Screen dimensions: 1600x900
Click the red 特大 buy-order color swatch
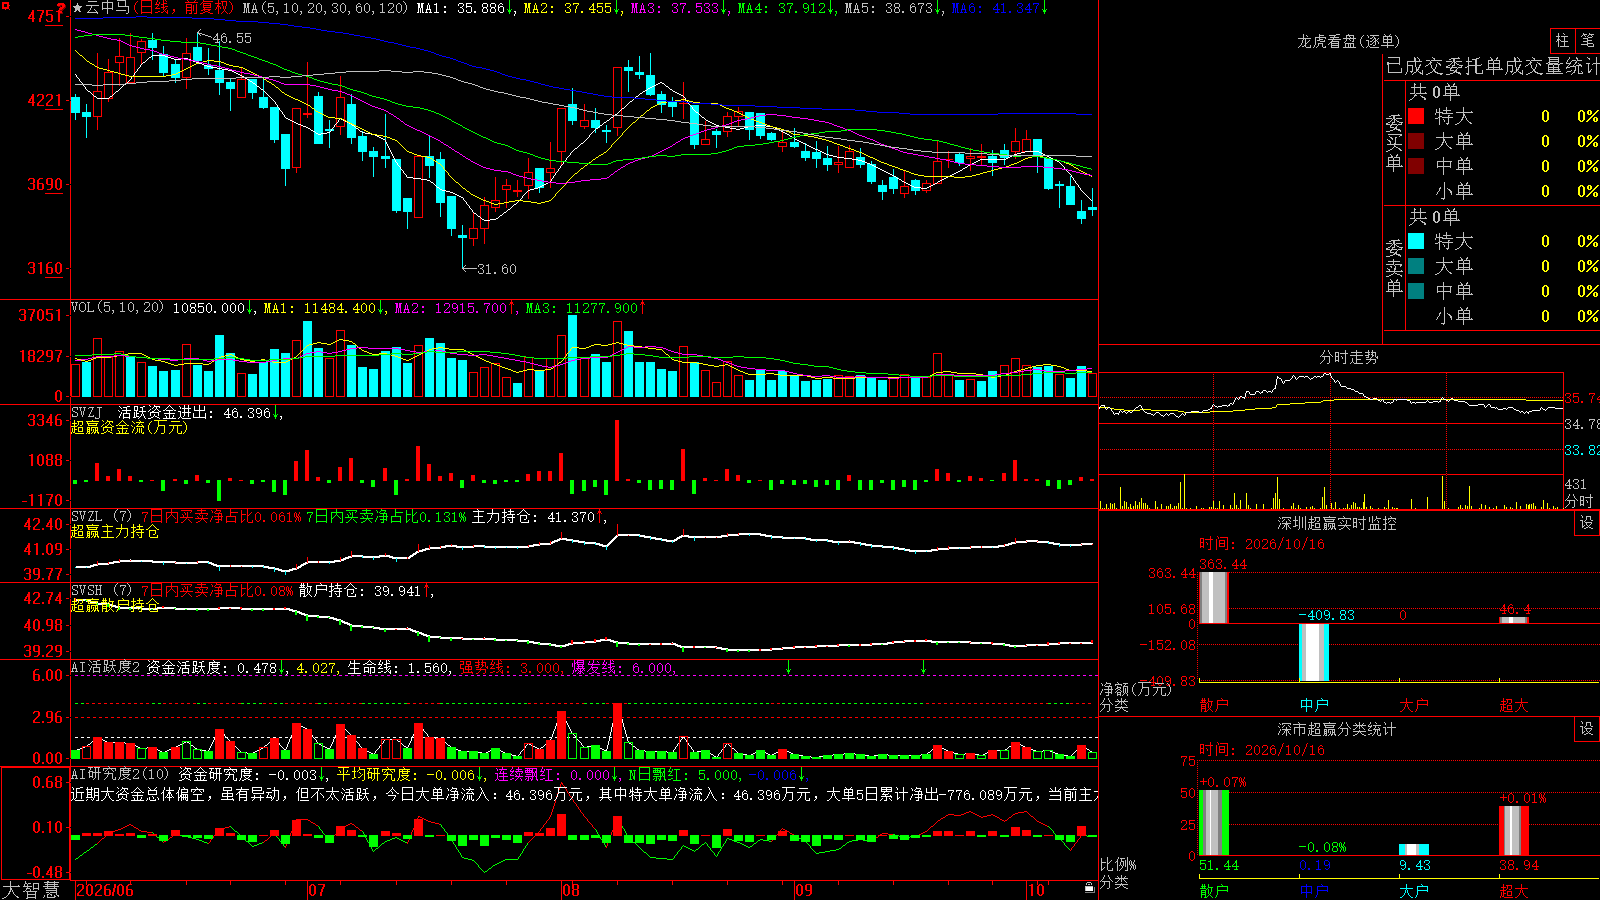pos(1416,116)
